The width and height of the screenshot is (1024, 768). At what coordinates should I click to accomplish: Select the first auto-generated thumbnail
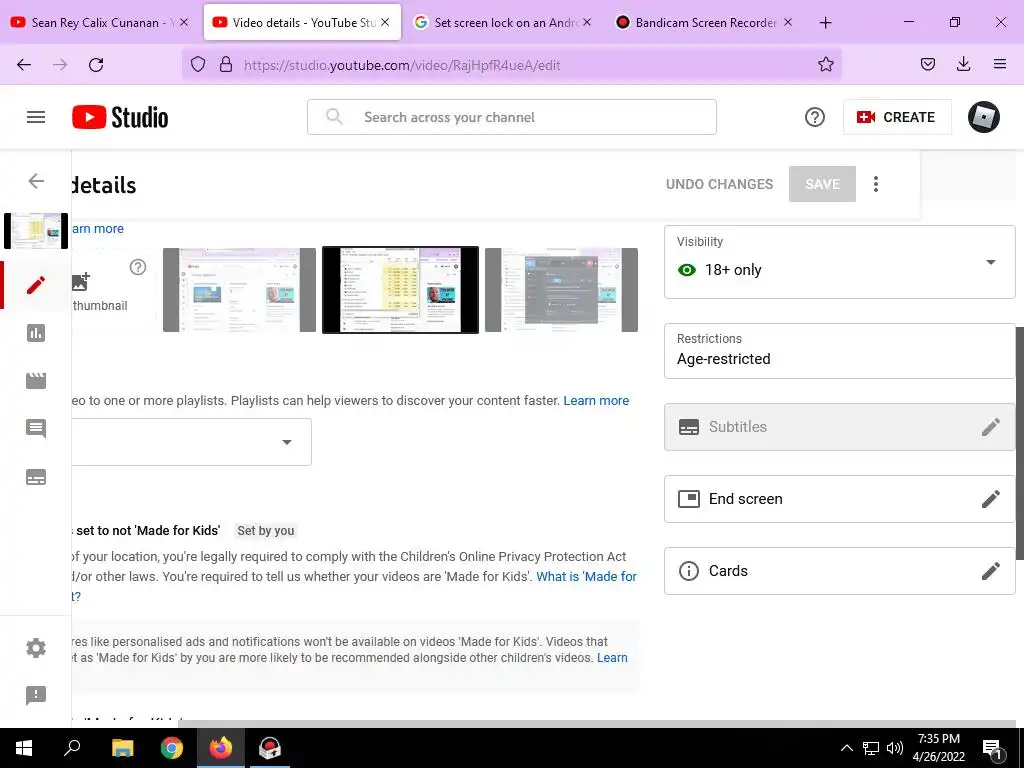tap(239, 290)
